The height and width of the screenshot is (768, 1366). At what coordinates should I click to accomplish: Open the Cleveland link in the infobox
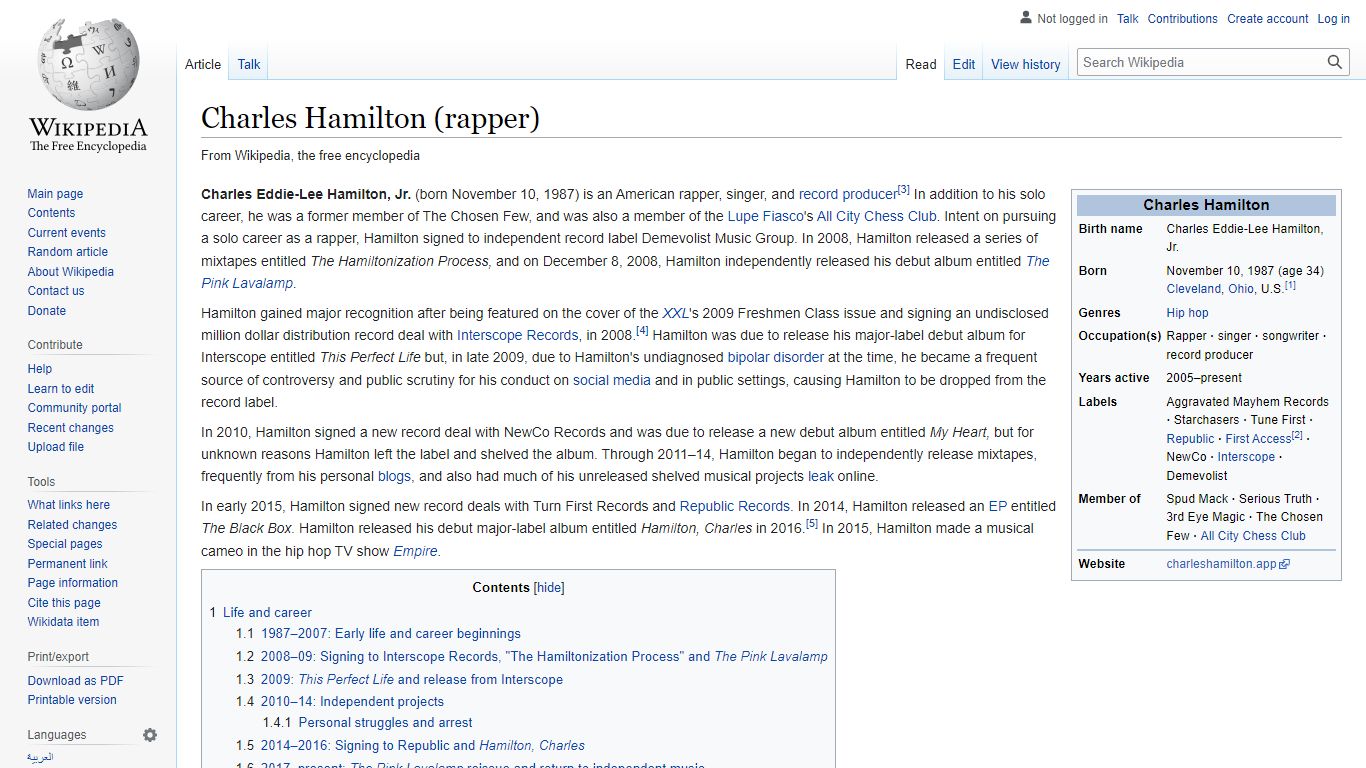(x=1194, y=289)
